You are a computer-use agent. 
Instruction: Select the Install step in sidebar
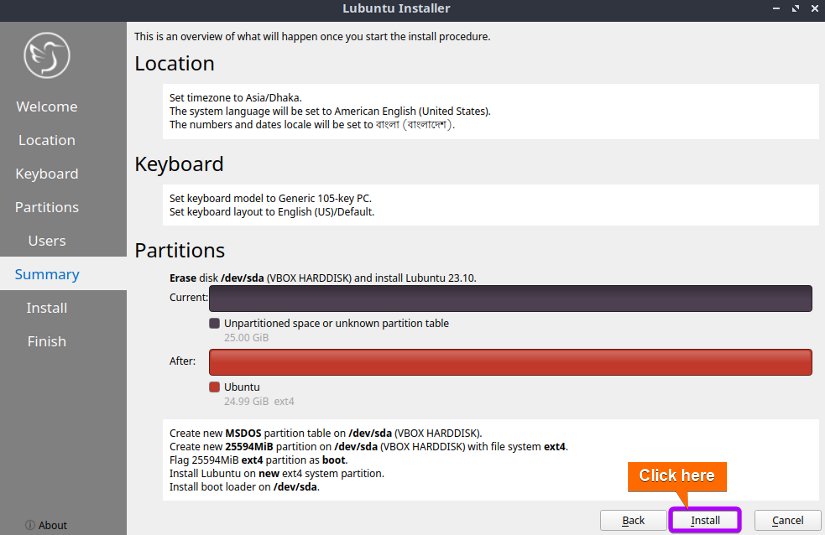click(x=47, y=308)
